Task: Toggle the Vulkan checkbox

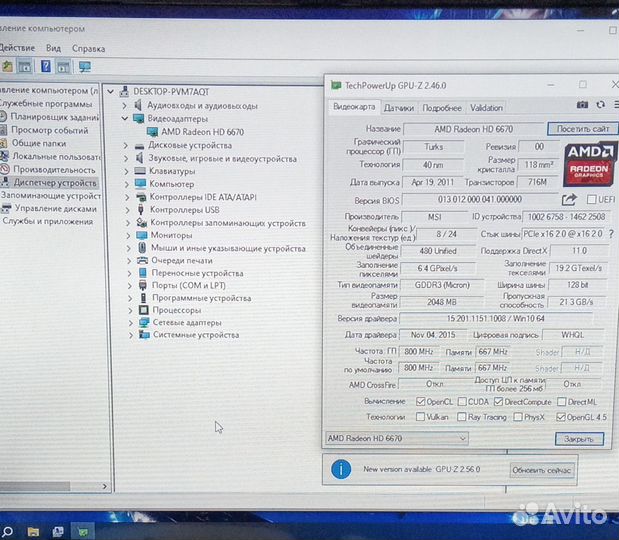Action: (420, 417)
